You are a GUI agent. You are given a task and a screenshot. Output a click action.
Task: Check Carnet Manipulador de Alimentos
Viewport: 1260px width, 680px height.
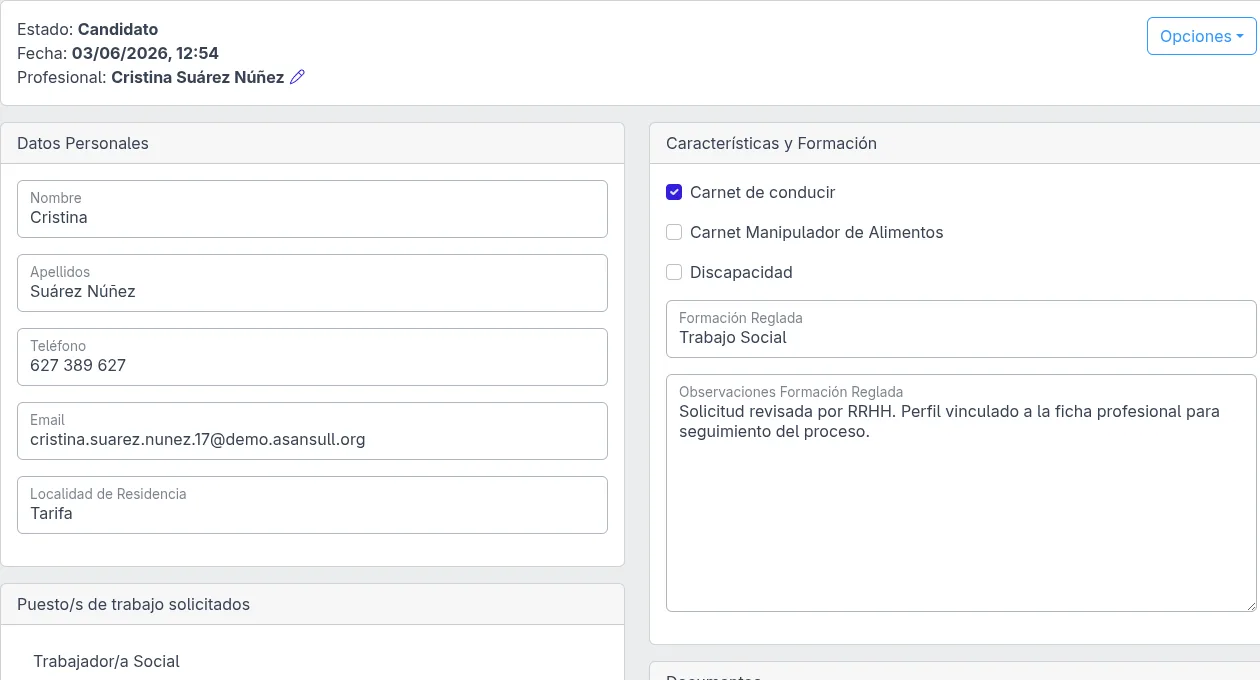674,232
